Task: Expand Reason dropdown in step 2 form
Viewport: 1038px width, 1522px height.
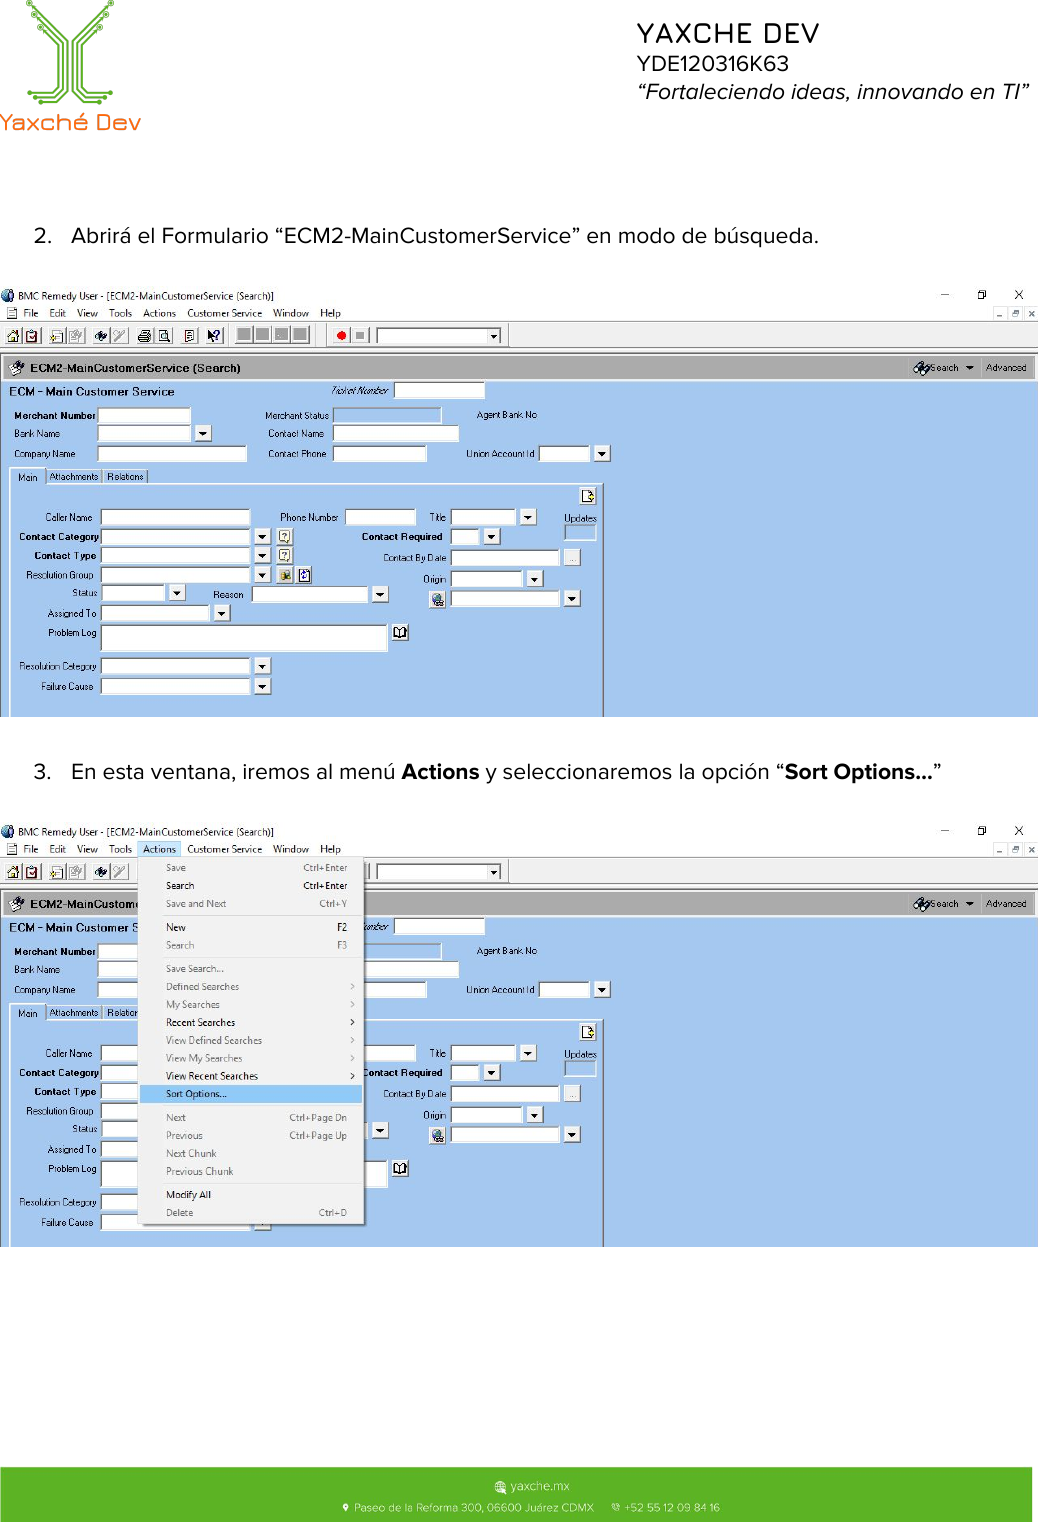Action: [x=380, y=594]
